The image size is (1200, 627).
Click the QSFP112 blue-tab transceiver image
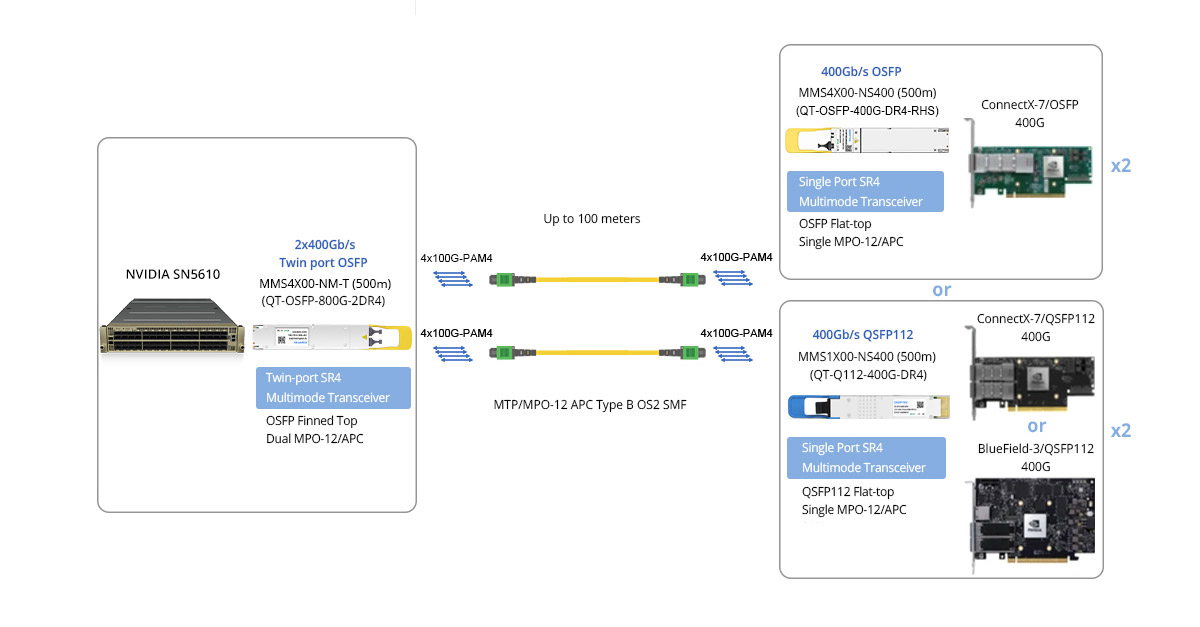[x=868, y=406]
